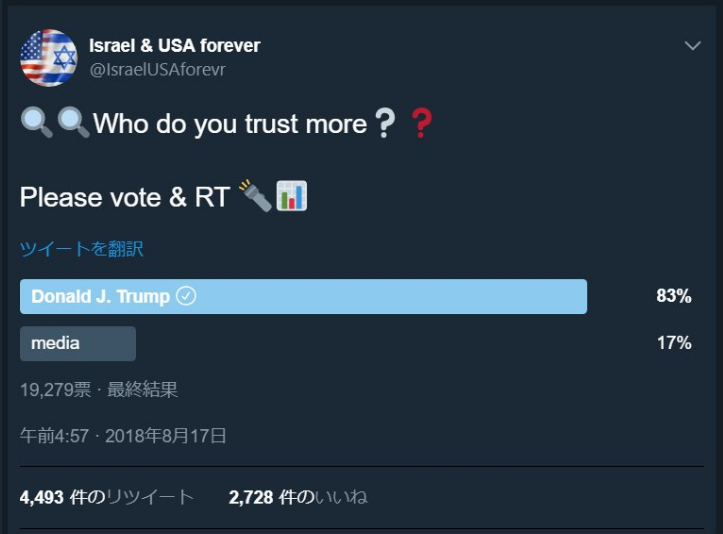
Task: Click the second magnifying glass emoji
Action: click(x=73, y=124)
